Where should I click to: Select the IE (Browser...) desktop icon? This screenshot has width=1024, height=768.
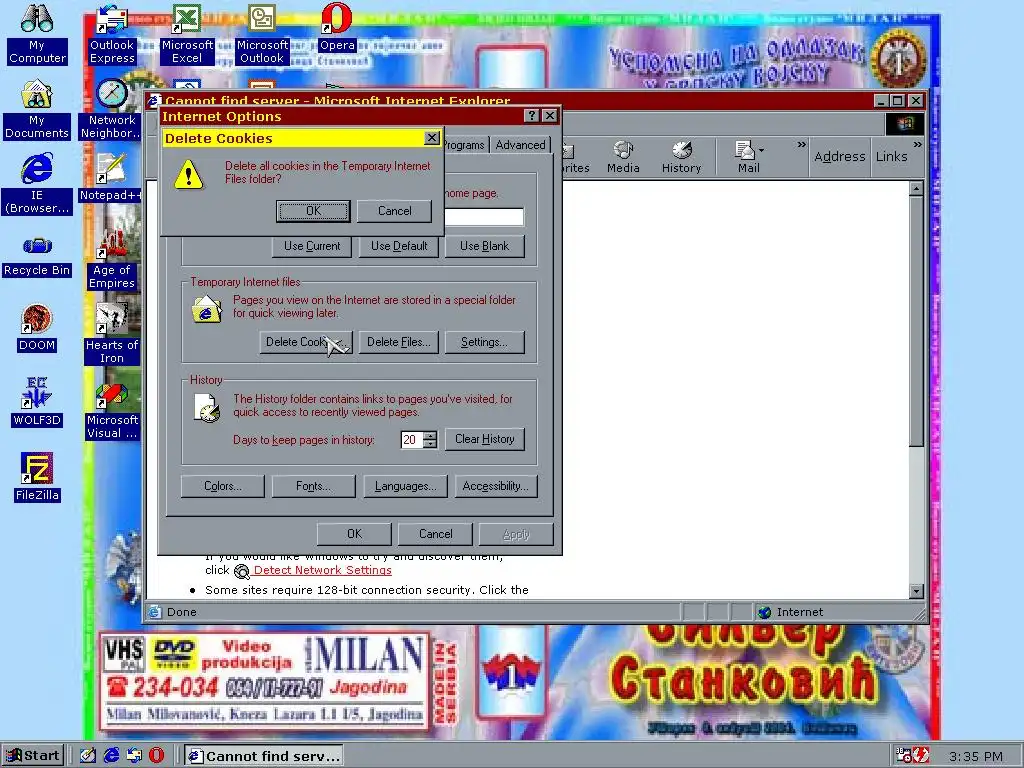click(x=37, y=184)
